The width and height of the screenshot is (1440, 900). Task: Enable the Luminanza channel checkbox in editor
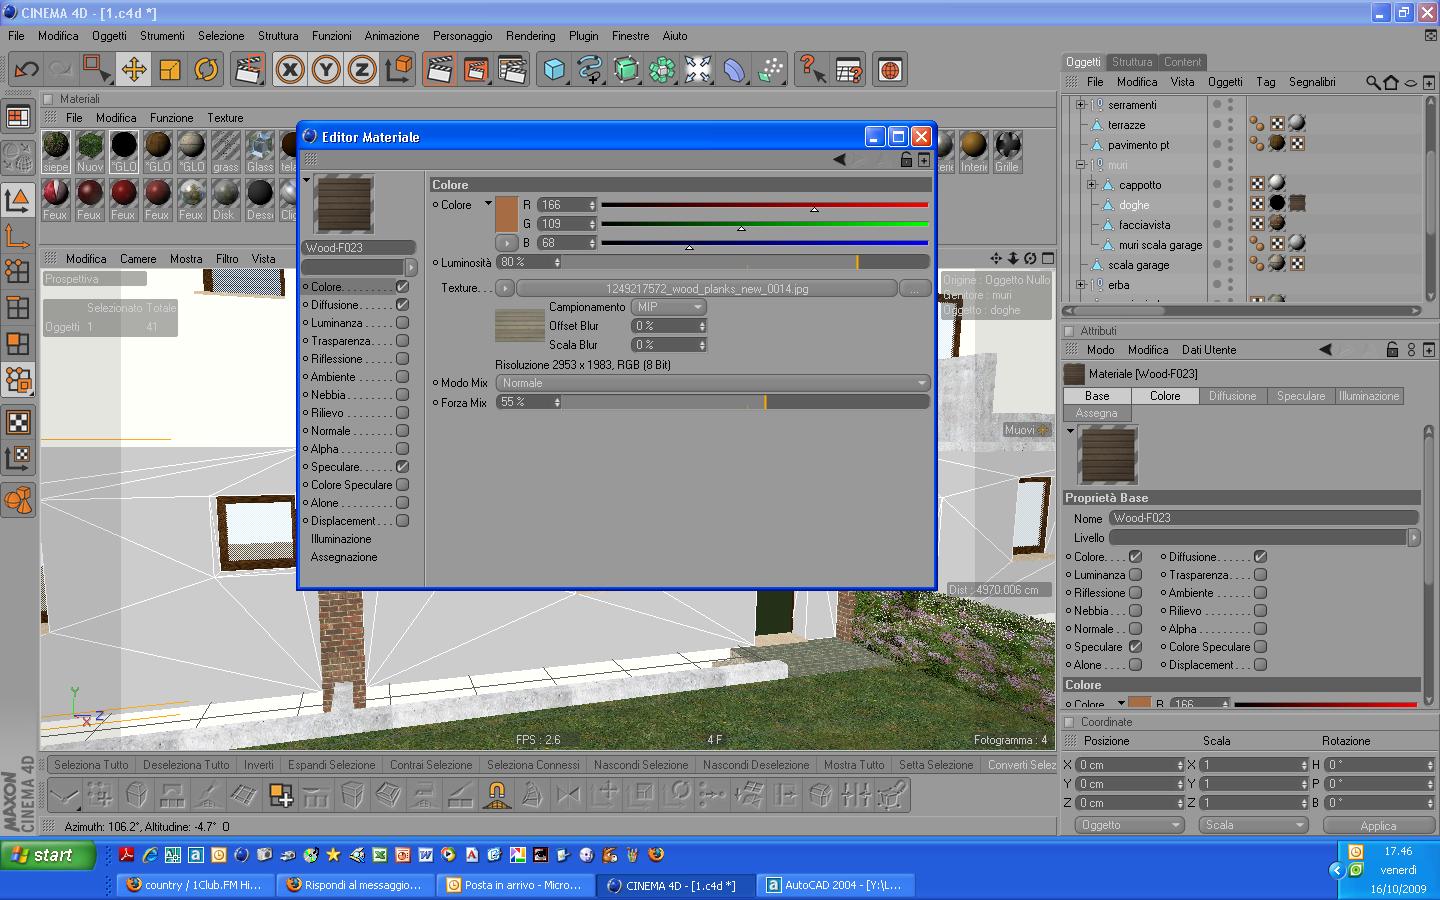pyautogui.click(x=402, y=323)
